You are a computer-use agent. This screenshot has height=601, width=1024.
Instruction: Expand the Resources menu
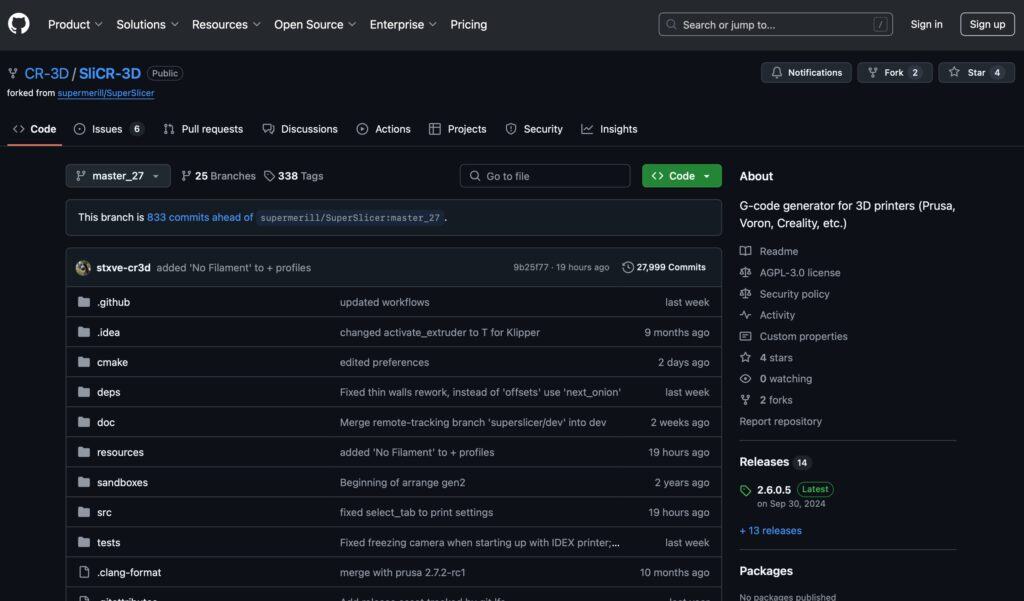click(x=226, y=24)
